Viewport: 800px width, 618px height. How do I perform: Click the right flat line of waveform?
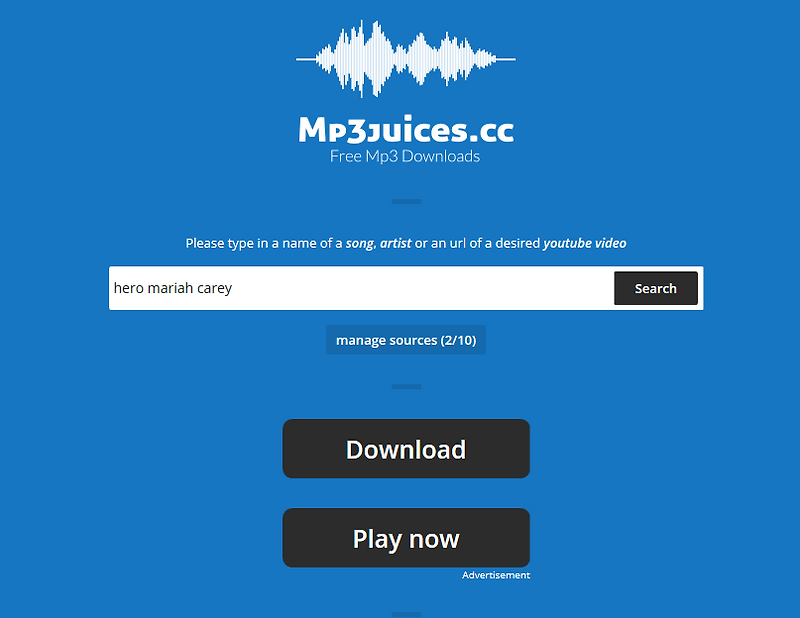(505, 59)
